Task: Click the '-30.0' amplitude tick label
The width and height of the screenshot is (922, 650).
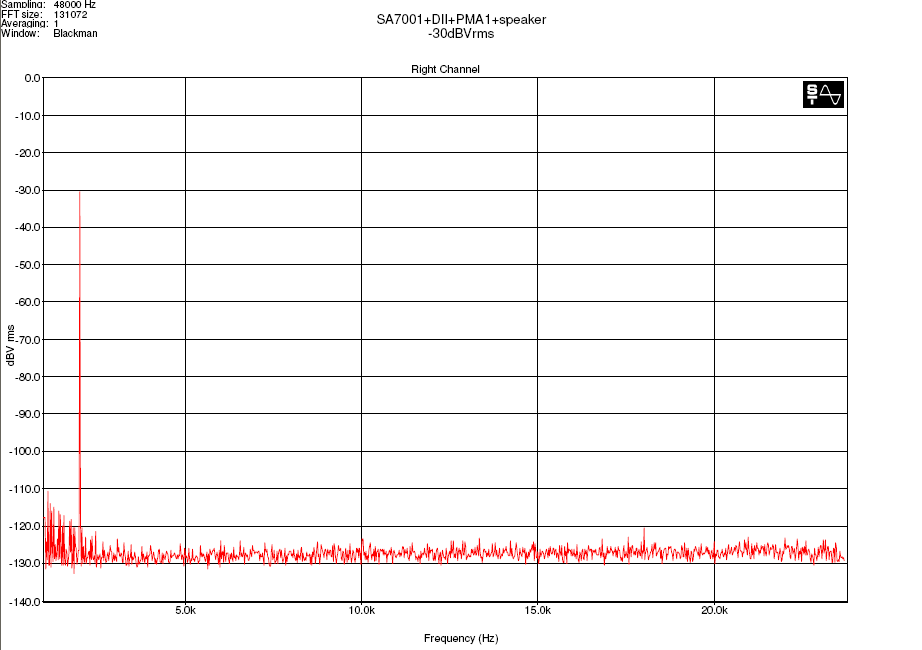Action: (28, 191)
